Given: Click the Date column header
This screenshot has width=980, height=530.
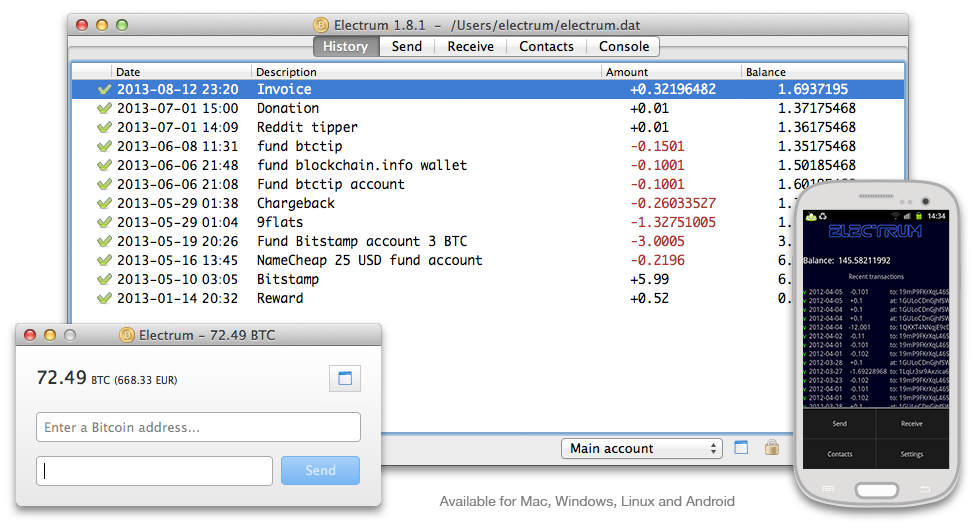Looking at the screenshot, I should (181, 72).
